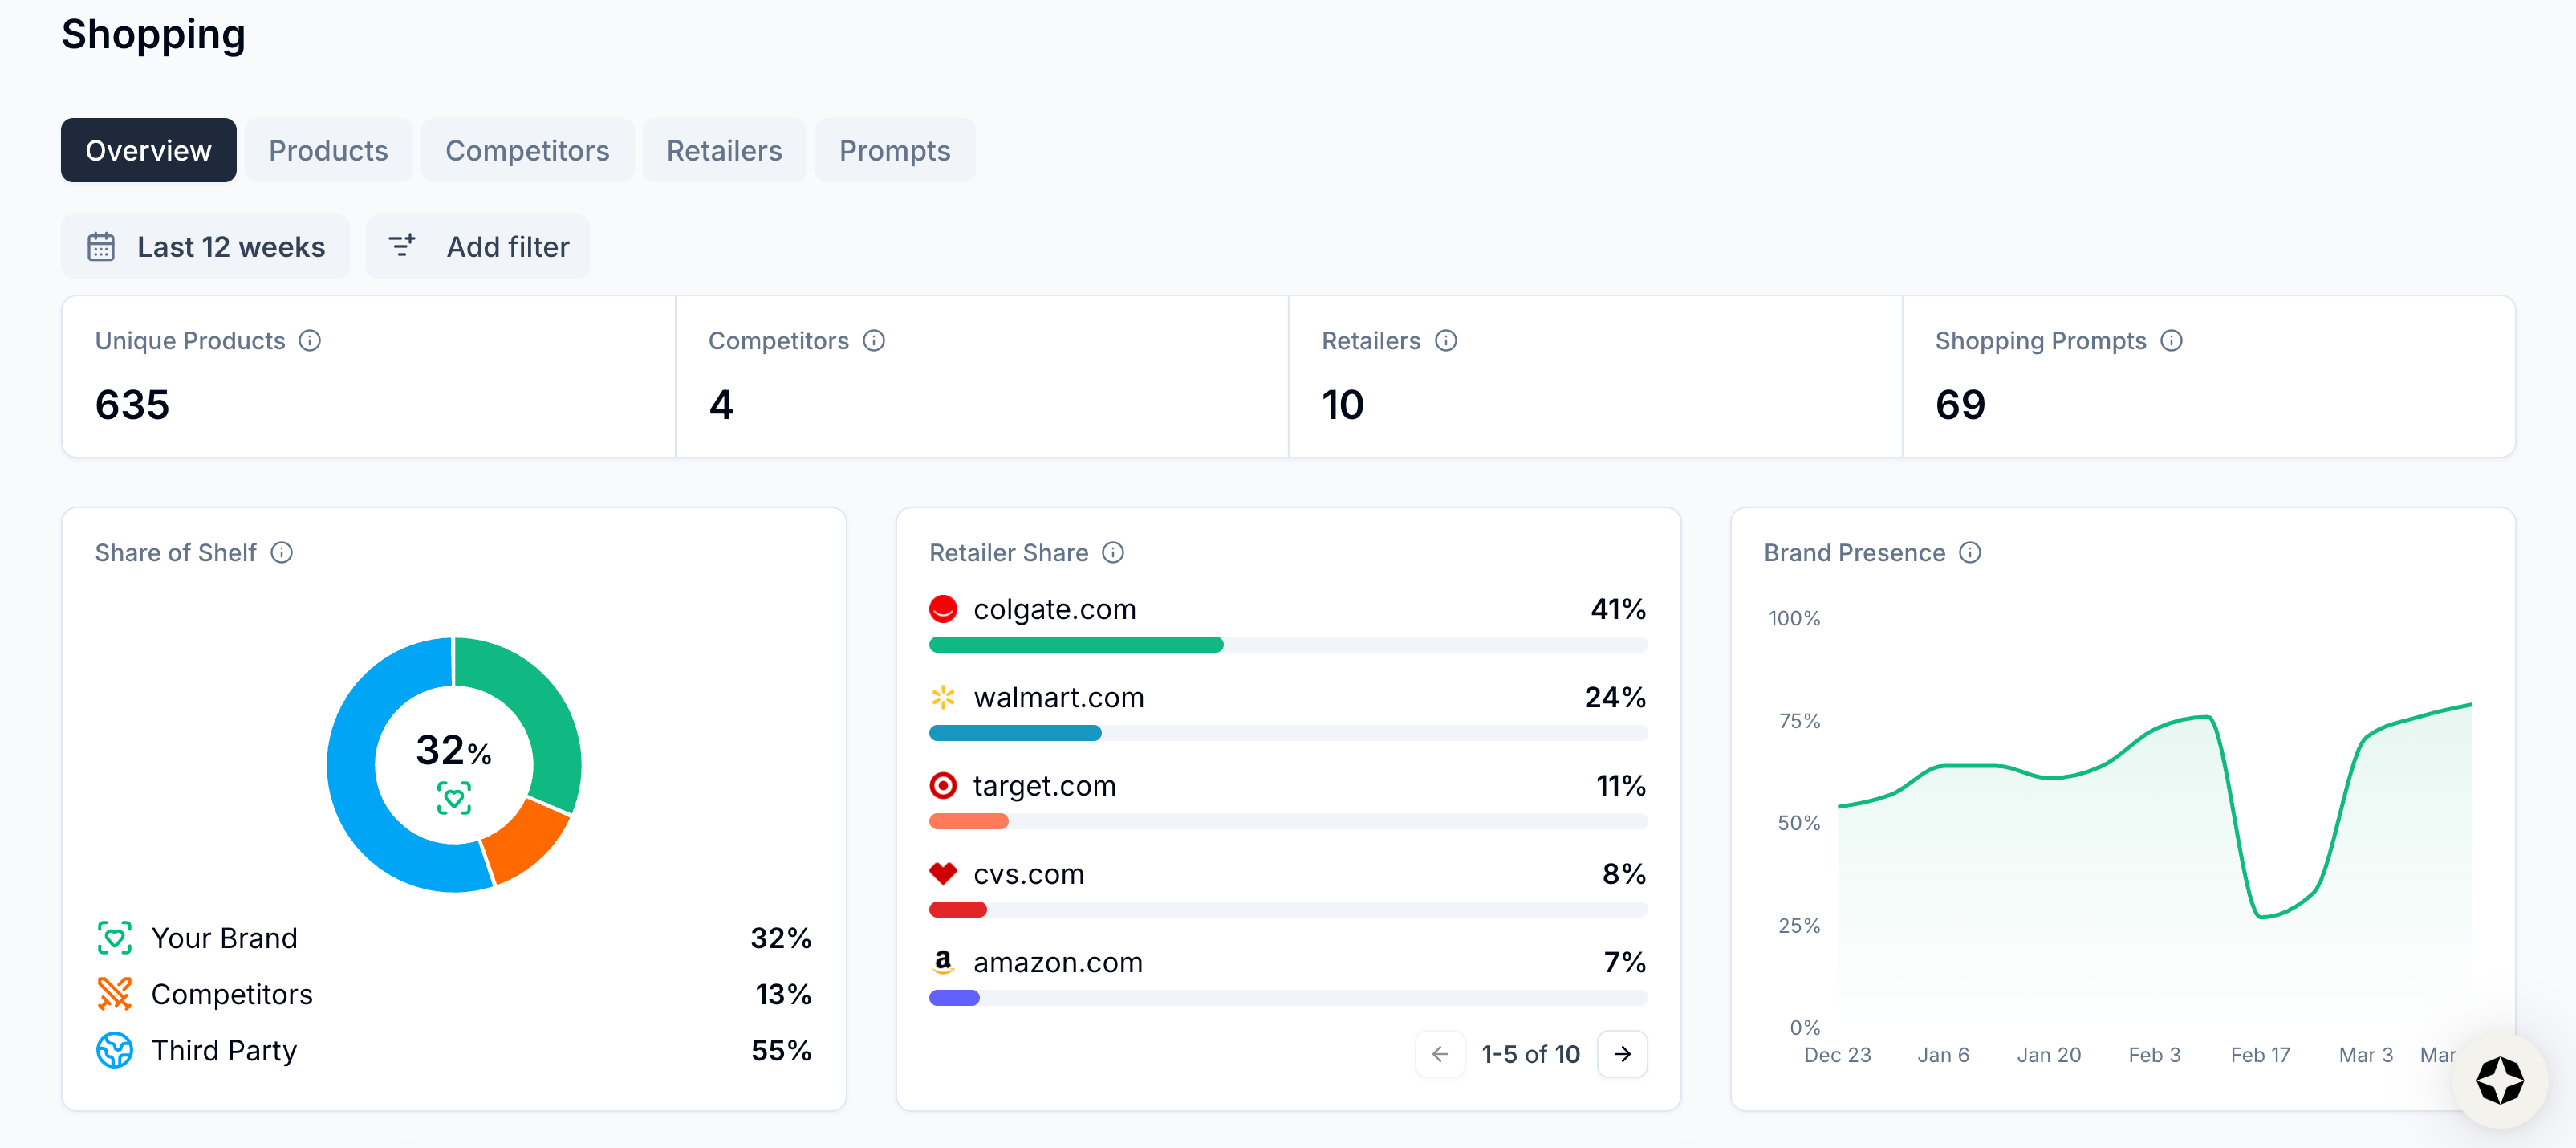Click the colgate.com retailer row
Viewport: 2576px width, 1148px height.
pos(1054,609)
